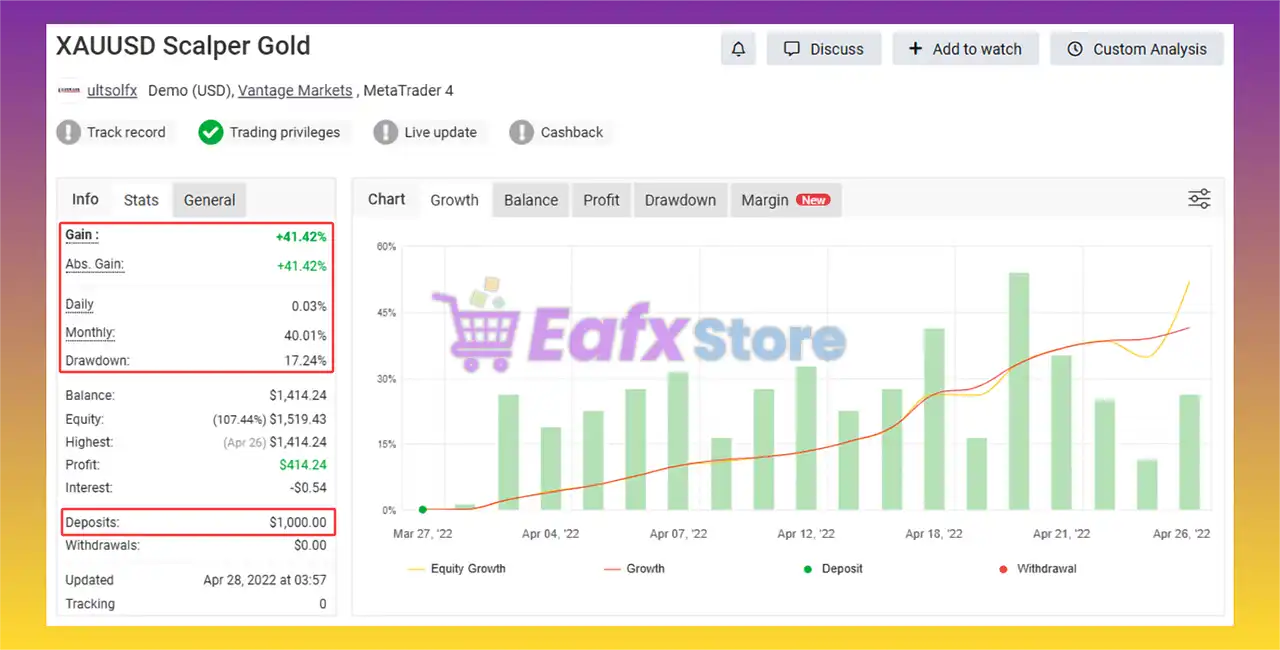1280x650 pixels.
Task: Click the Cashback status icon
Action: pyautogui.click(x=522, y=132)
